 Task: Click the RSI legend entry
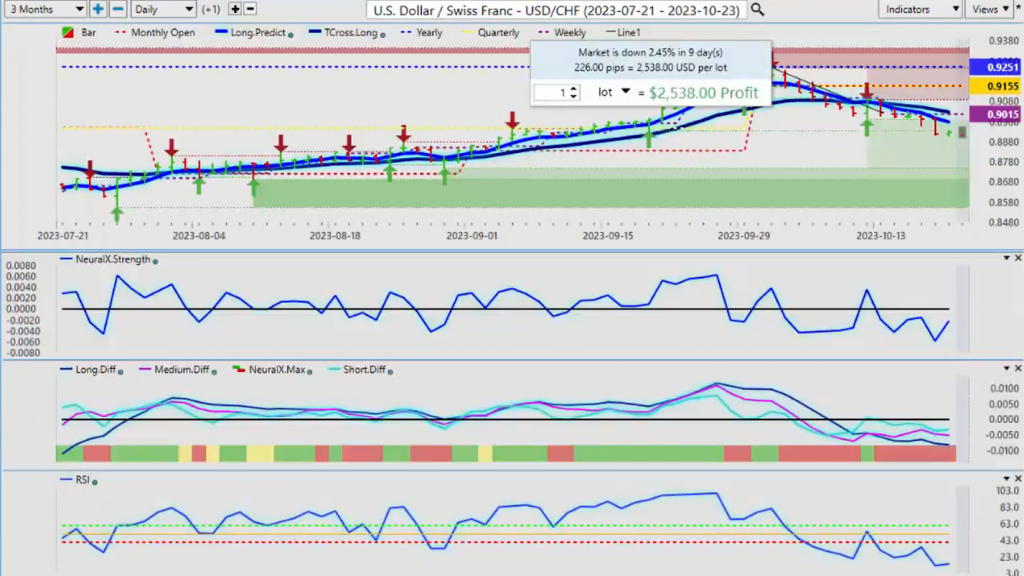75,480
